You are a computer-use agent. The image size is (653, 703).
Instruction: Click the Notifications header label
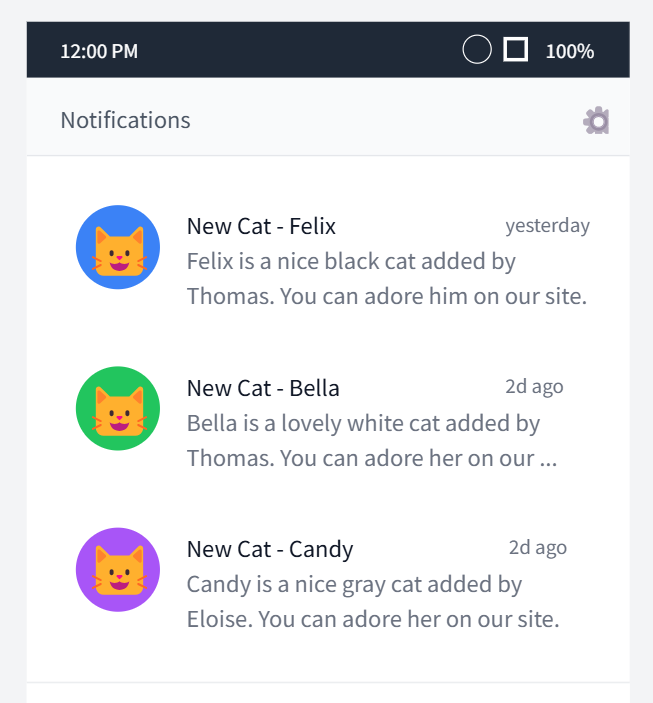tap(125, 120)
